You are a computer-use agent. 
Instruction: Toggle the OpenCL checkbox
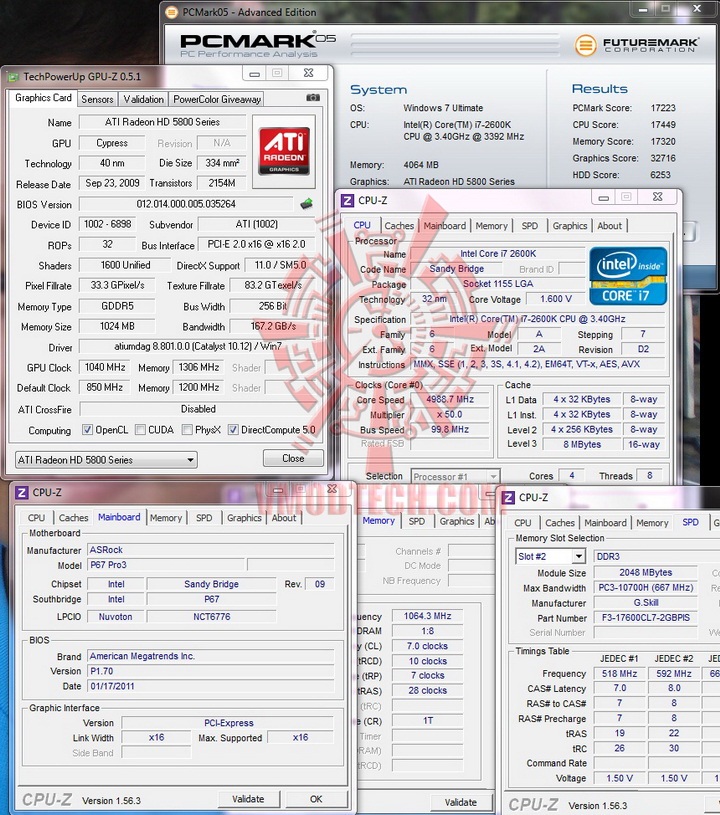(87, 430)
